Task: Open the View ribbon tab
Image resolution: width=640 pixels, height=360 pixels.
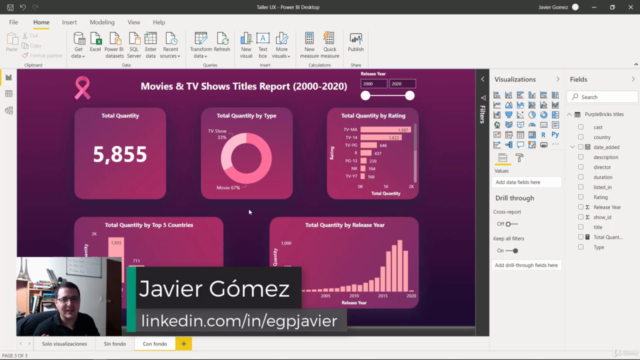Action: pos(133,22)
